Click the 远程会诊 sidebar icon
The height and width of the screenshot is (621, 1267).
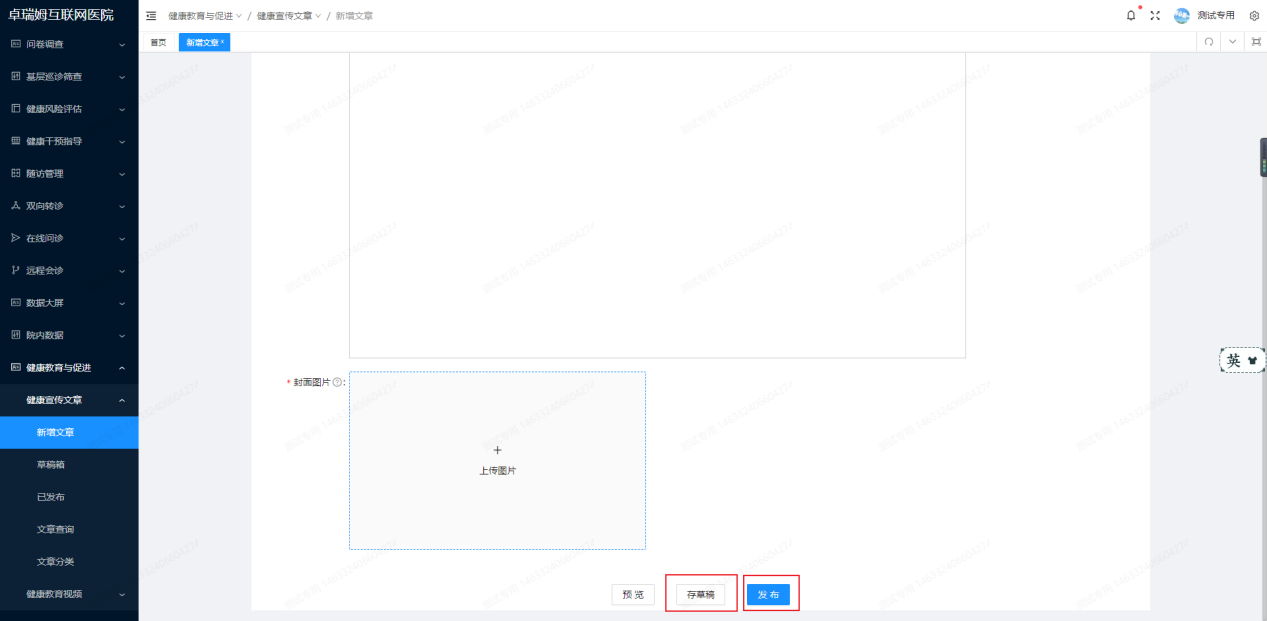(15, 270)
